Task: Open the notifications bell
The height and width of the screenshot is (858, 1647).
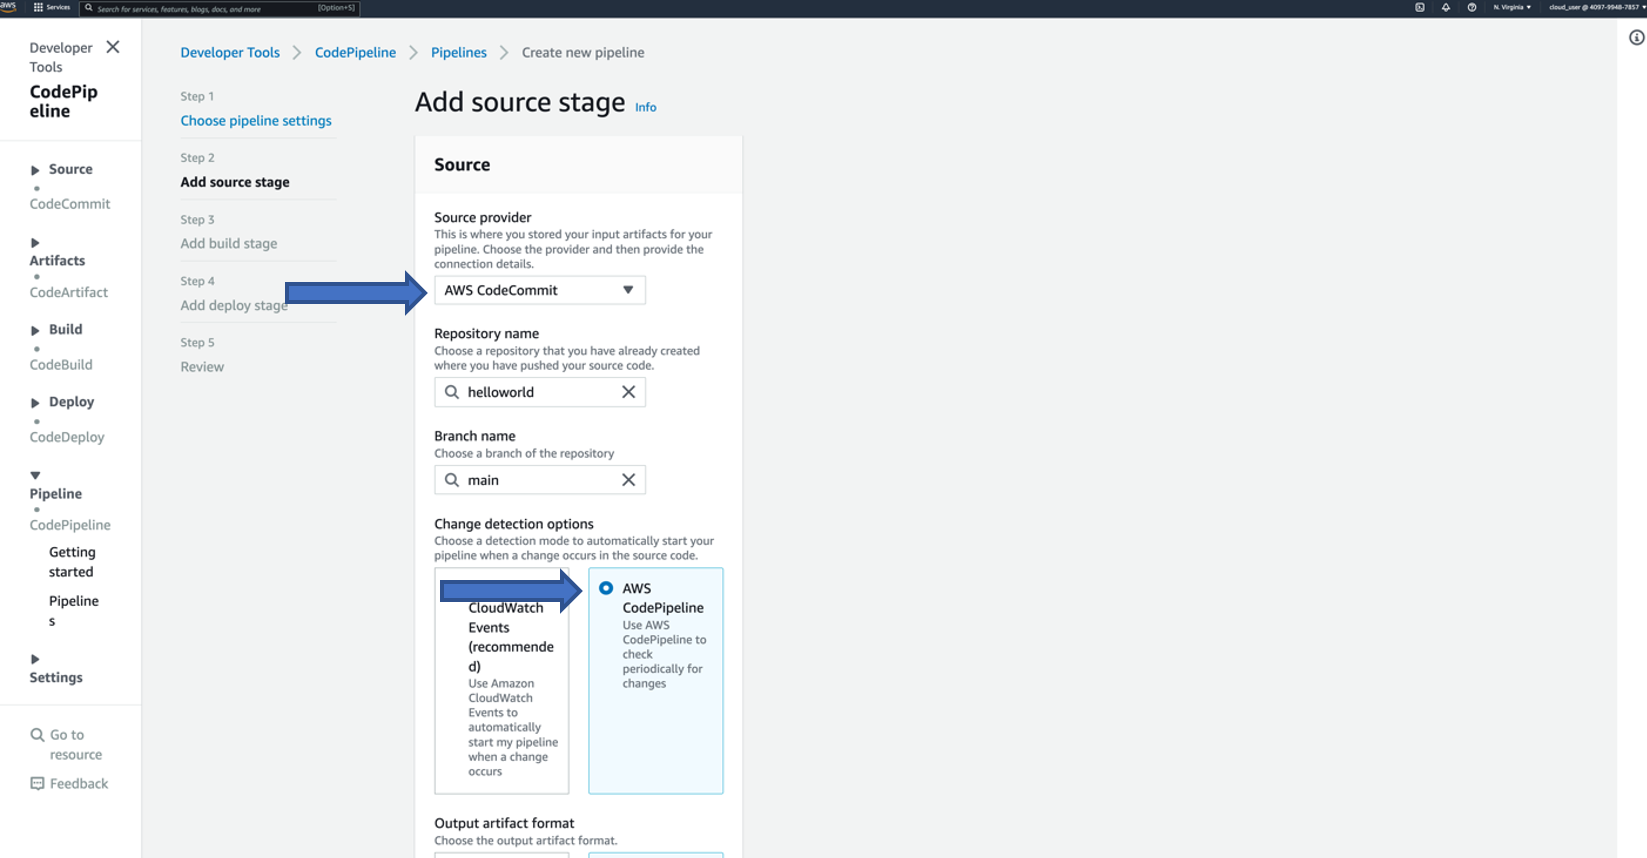Action: (1446, 7)
